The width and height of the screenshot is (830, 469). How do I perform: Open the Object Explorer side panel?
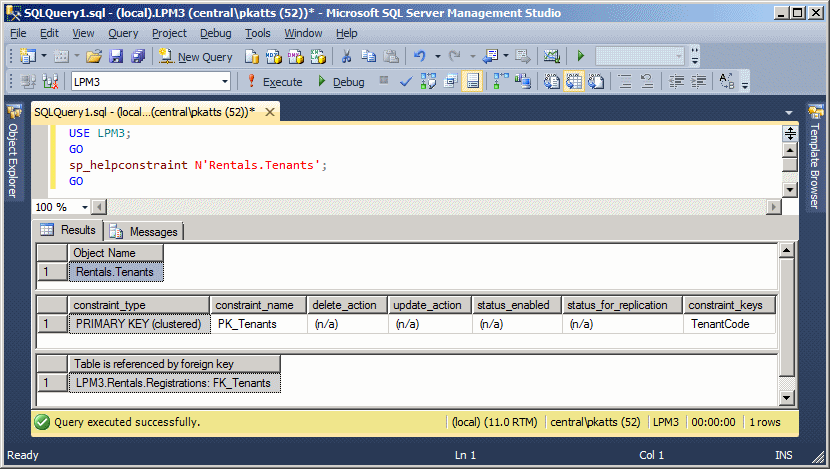click(13, 151)
